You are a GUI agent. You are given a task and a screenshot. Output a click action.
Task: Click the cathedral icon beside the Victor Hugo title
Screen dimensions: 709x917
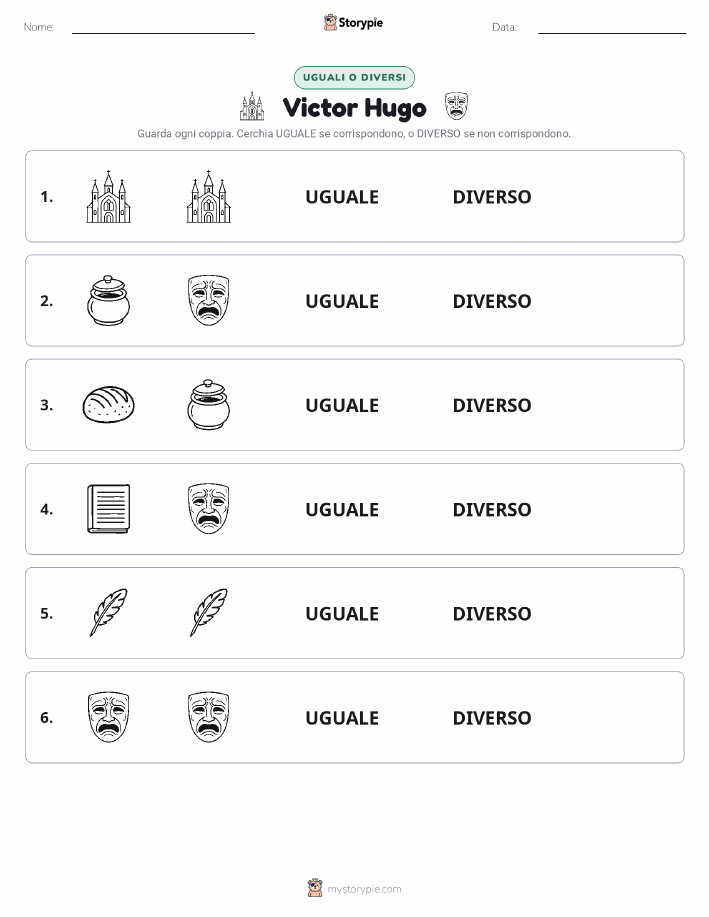tap(252, 106)
